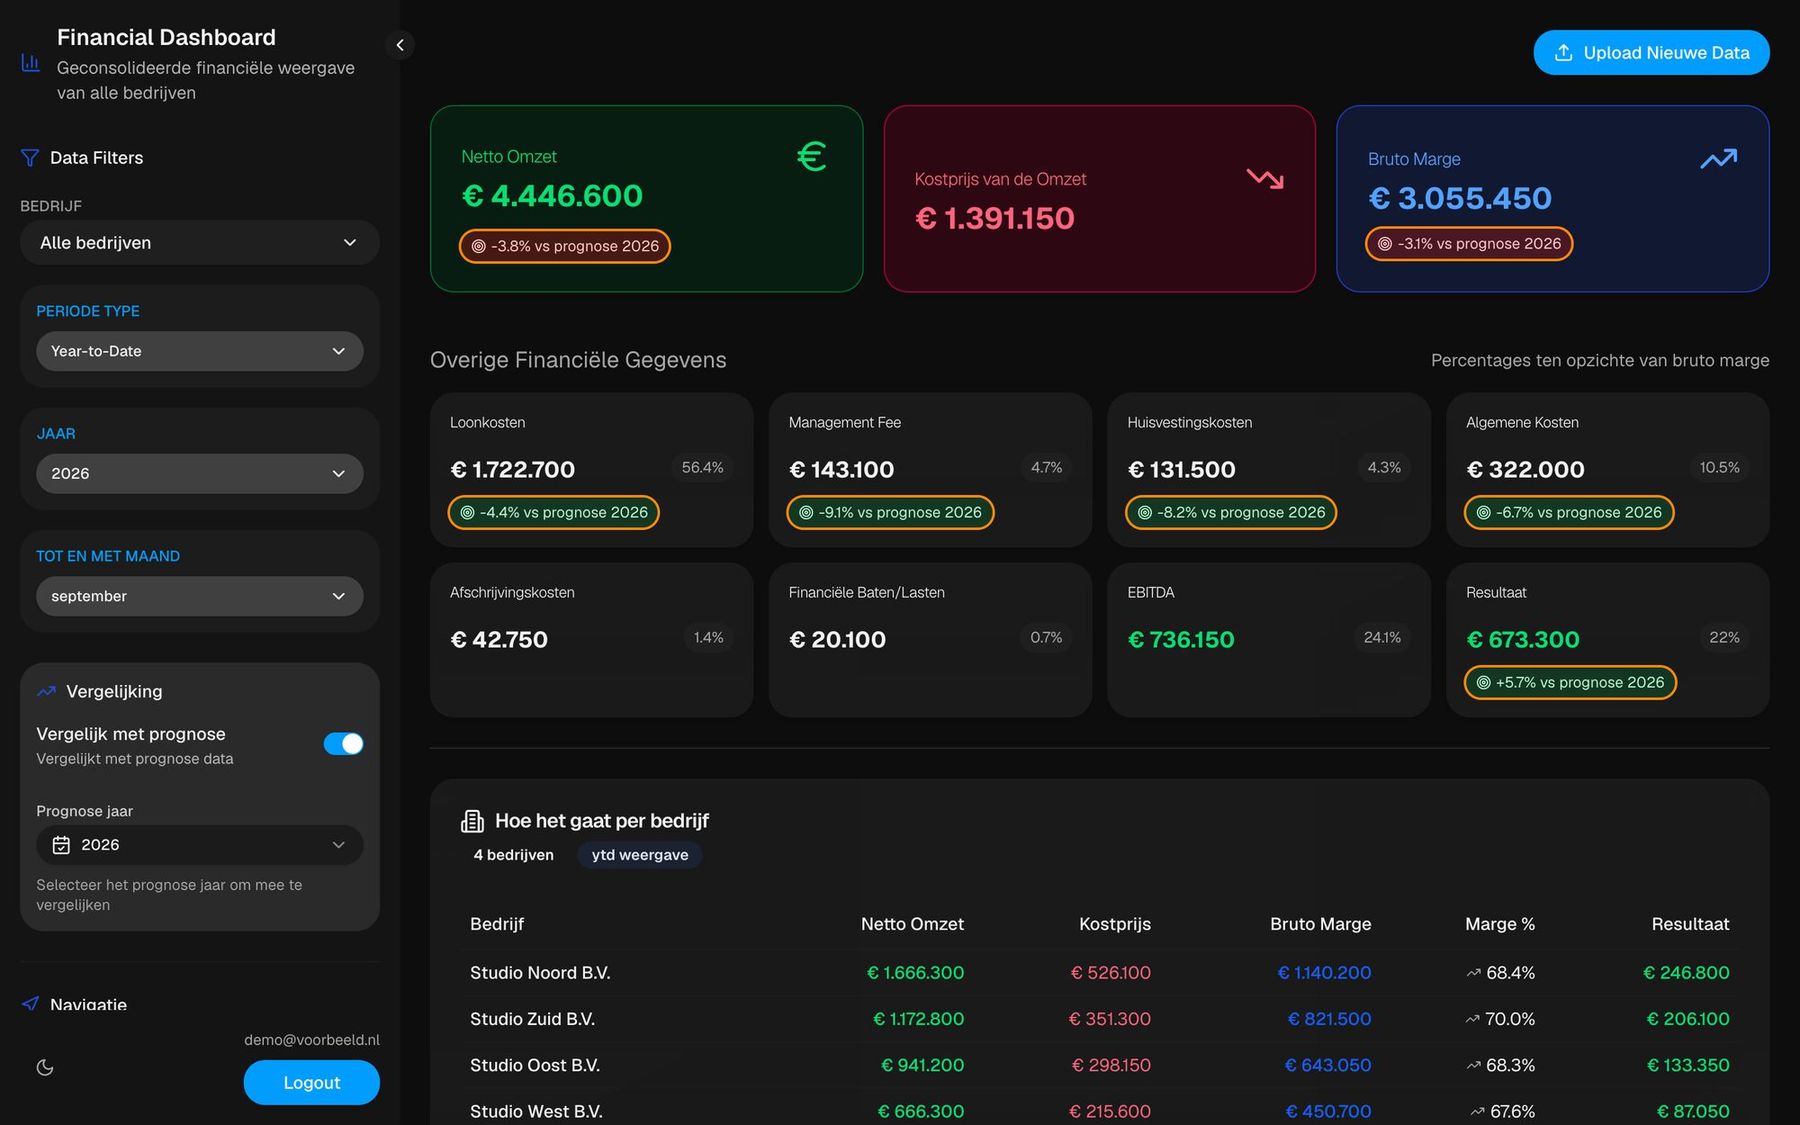The height and width of the screenshot is (1125, 1800).
Task: Open the Prognose jaar 2026 dropdown
Action: pos(200,845)
